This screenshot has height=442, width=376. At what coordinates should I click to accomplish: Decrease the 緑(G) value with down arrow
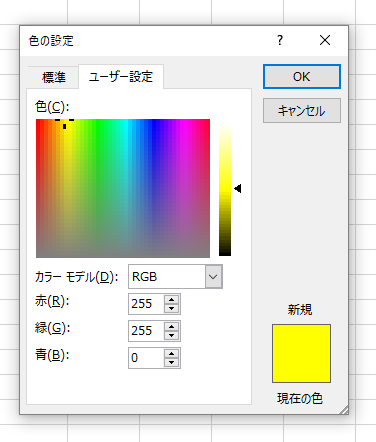coord(172,335)
